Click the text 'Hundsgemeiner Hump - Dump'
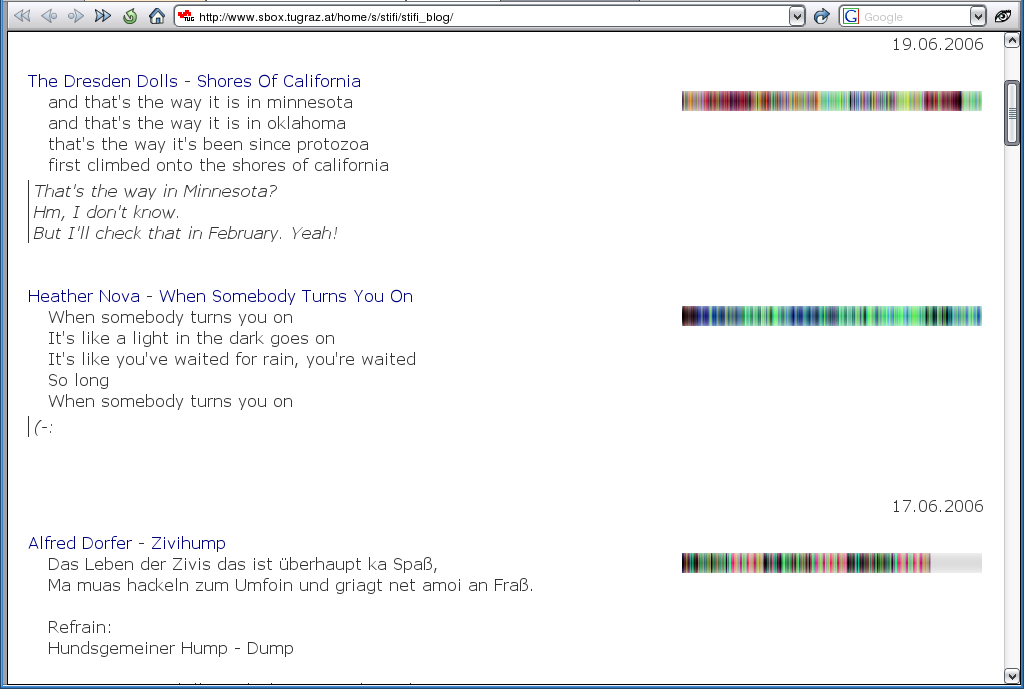Viewport: 1024px width, 689px height. (x=170, y=649)
